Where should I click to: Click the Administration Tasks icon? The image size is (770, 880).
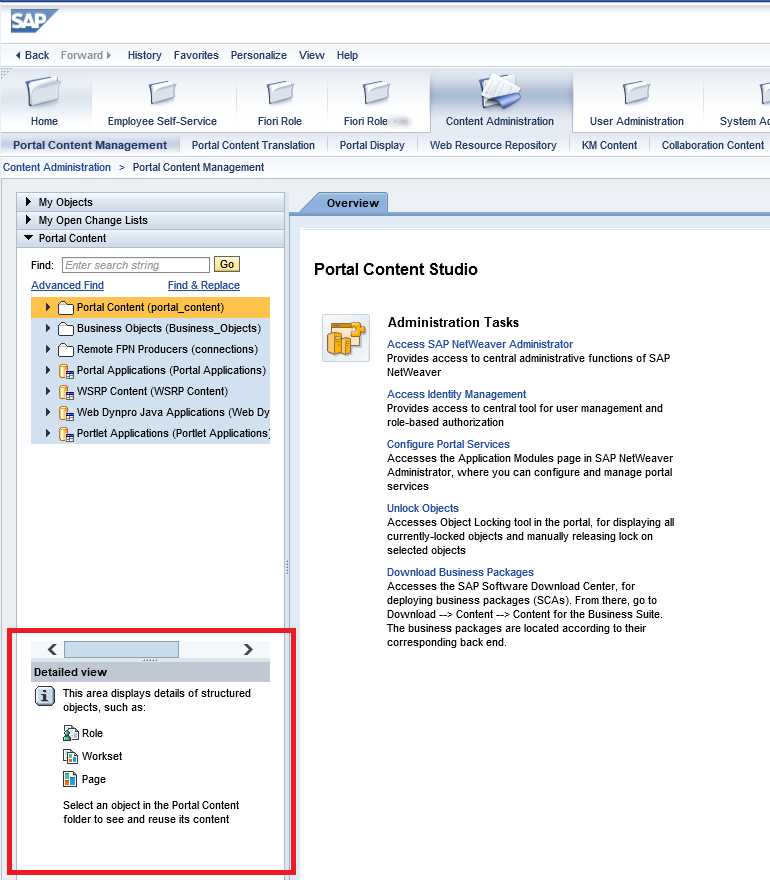(346, 338)
